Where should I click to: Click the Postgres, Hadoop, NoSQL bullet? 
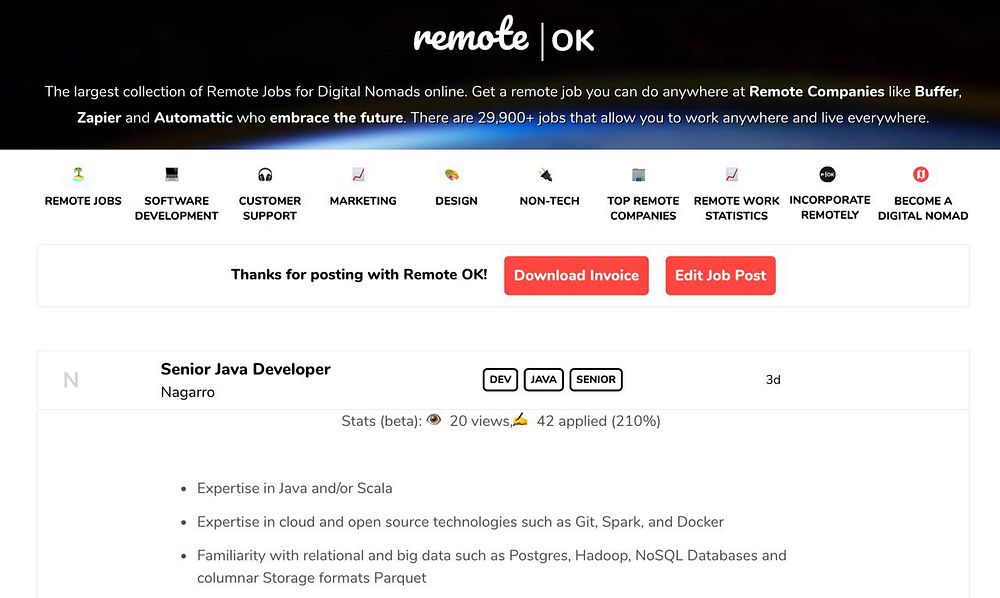click(x=492, y=567)
